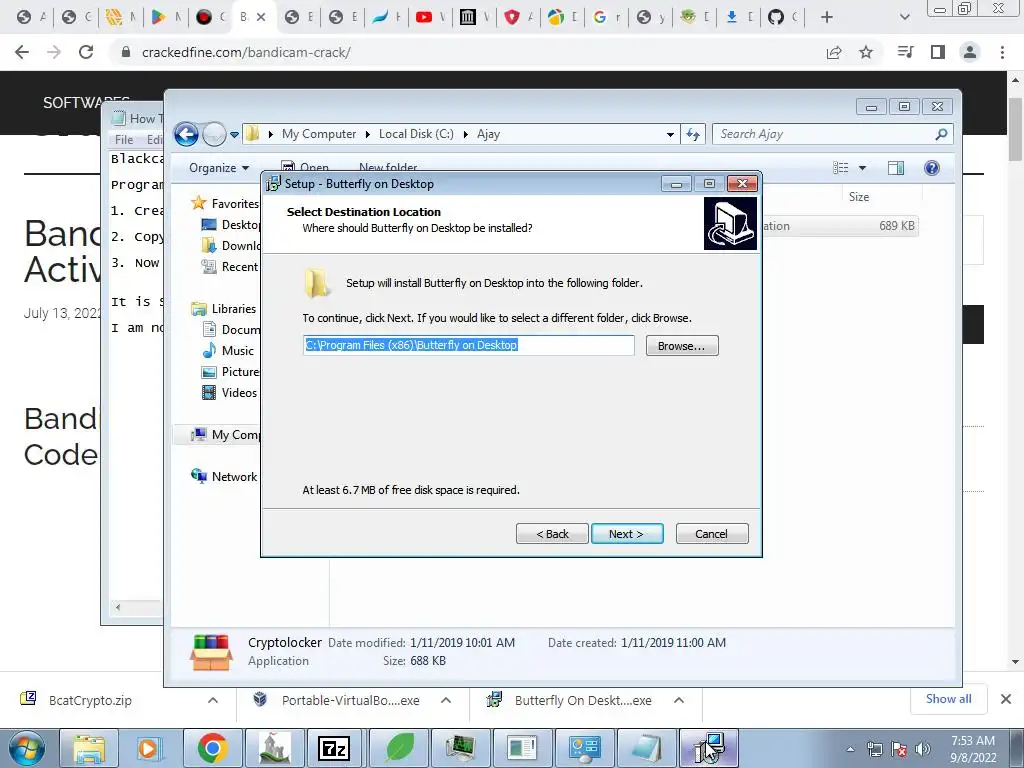
Task: Toggle Chrome side panel icon
Action: click(x=938, y=52)
